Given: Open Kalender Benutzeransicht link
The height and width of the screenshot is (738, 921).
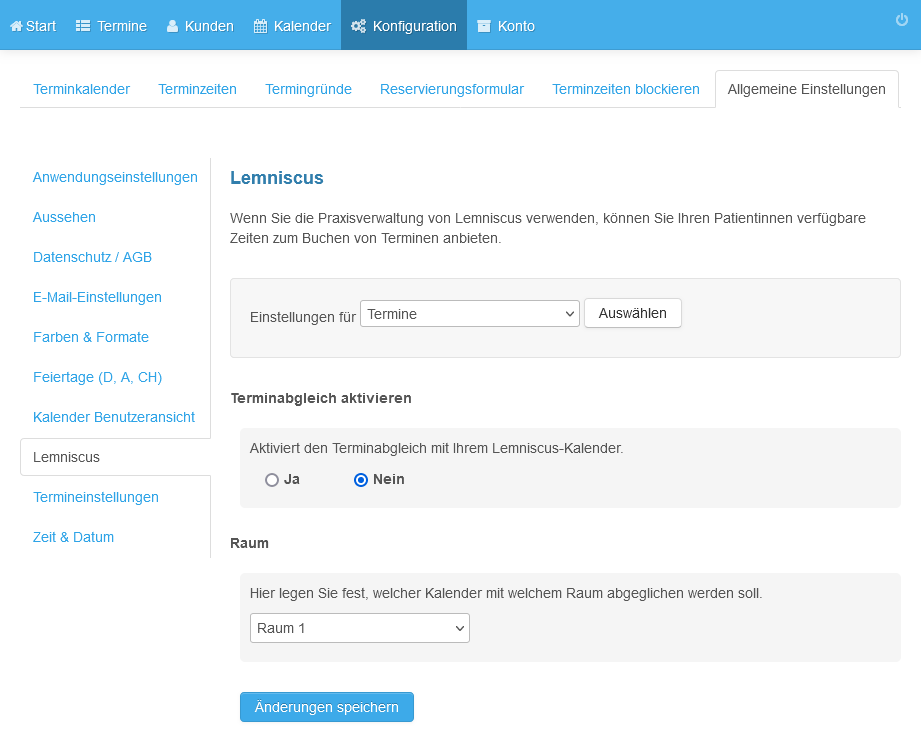Looking at the screenshot, I should (x=114, y=417).
